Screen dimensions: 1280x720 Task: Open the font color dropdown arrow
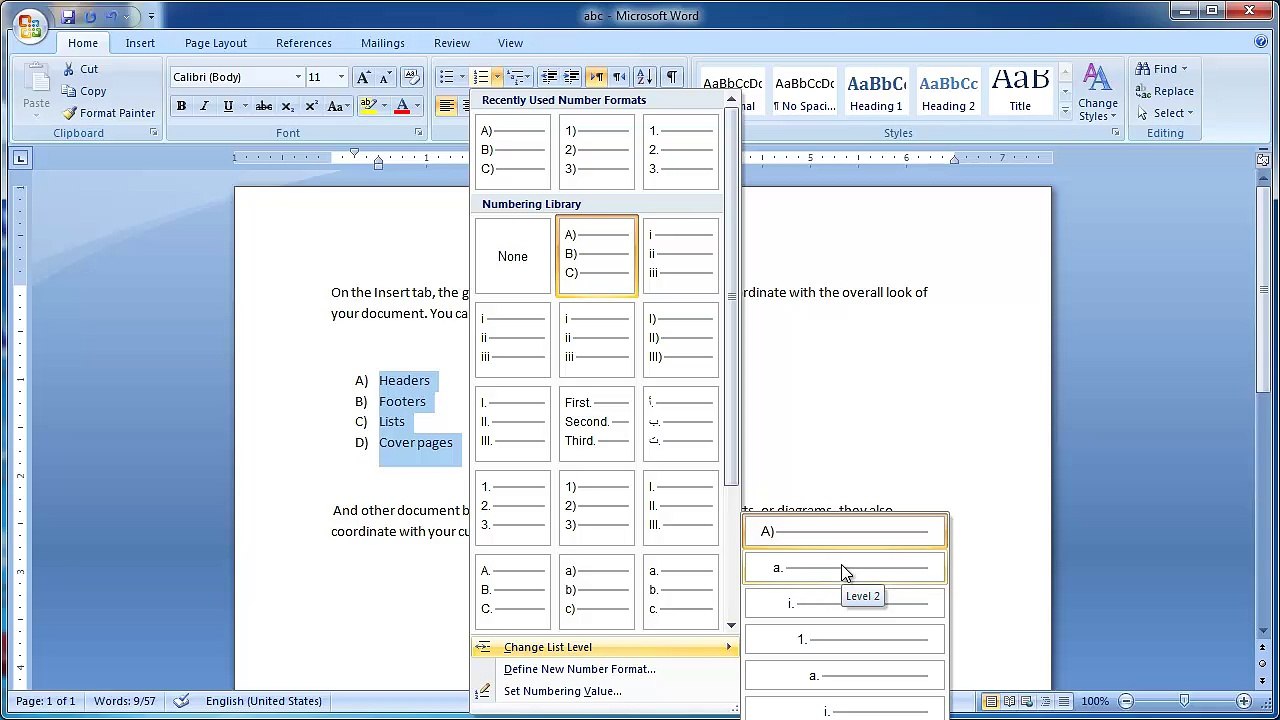point(417,106)
